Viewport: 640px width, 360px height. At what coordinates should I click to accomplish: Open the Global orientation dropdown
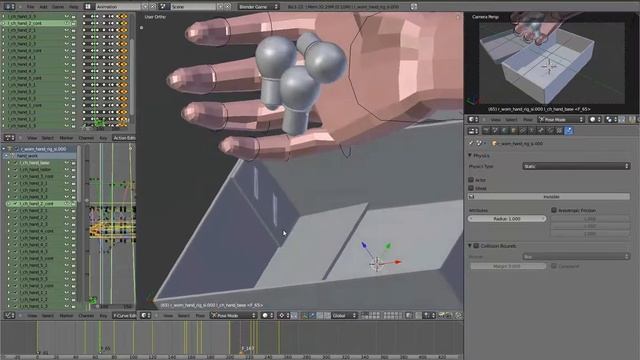tap(344, 316)
